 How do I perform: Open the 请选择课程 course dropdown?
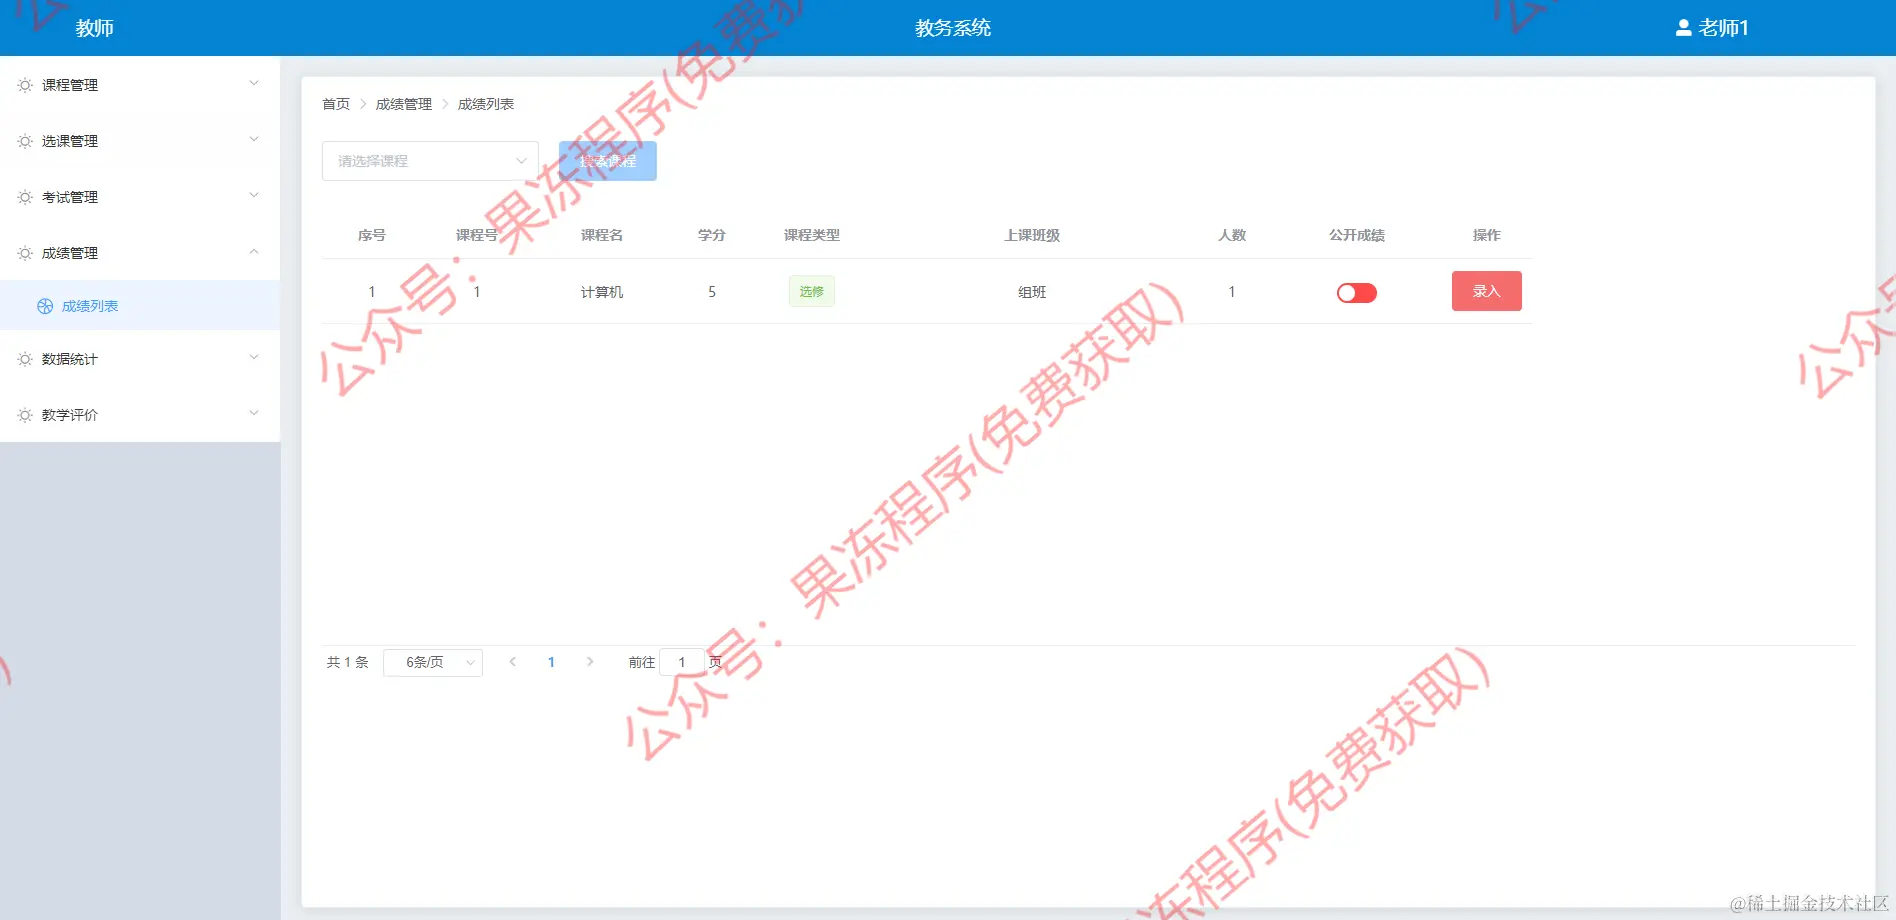pos(430,161)
